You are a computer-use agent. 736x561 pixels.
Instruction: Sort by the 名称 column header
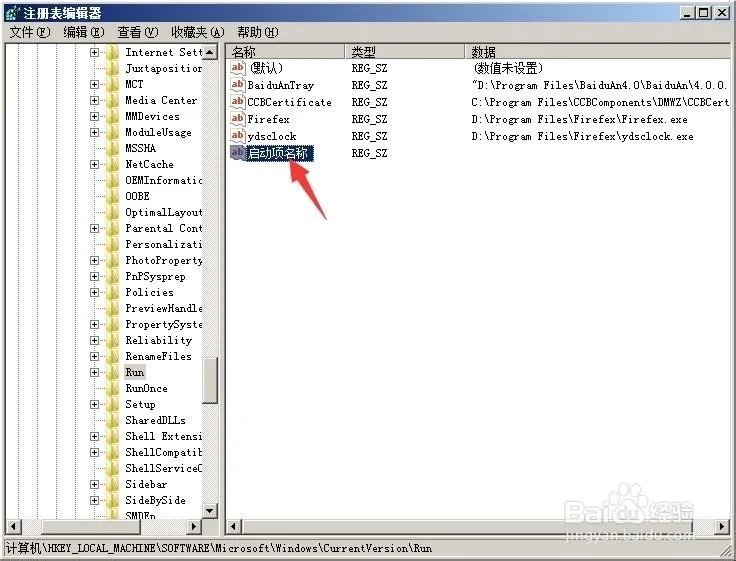[x=286, y=52]
